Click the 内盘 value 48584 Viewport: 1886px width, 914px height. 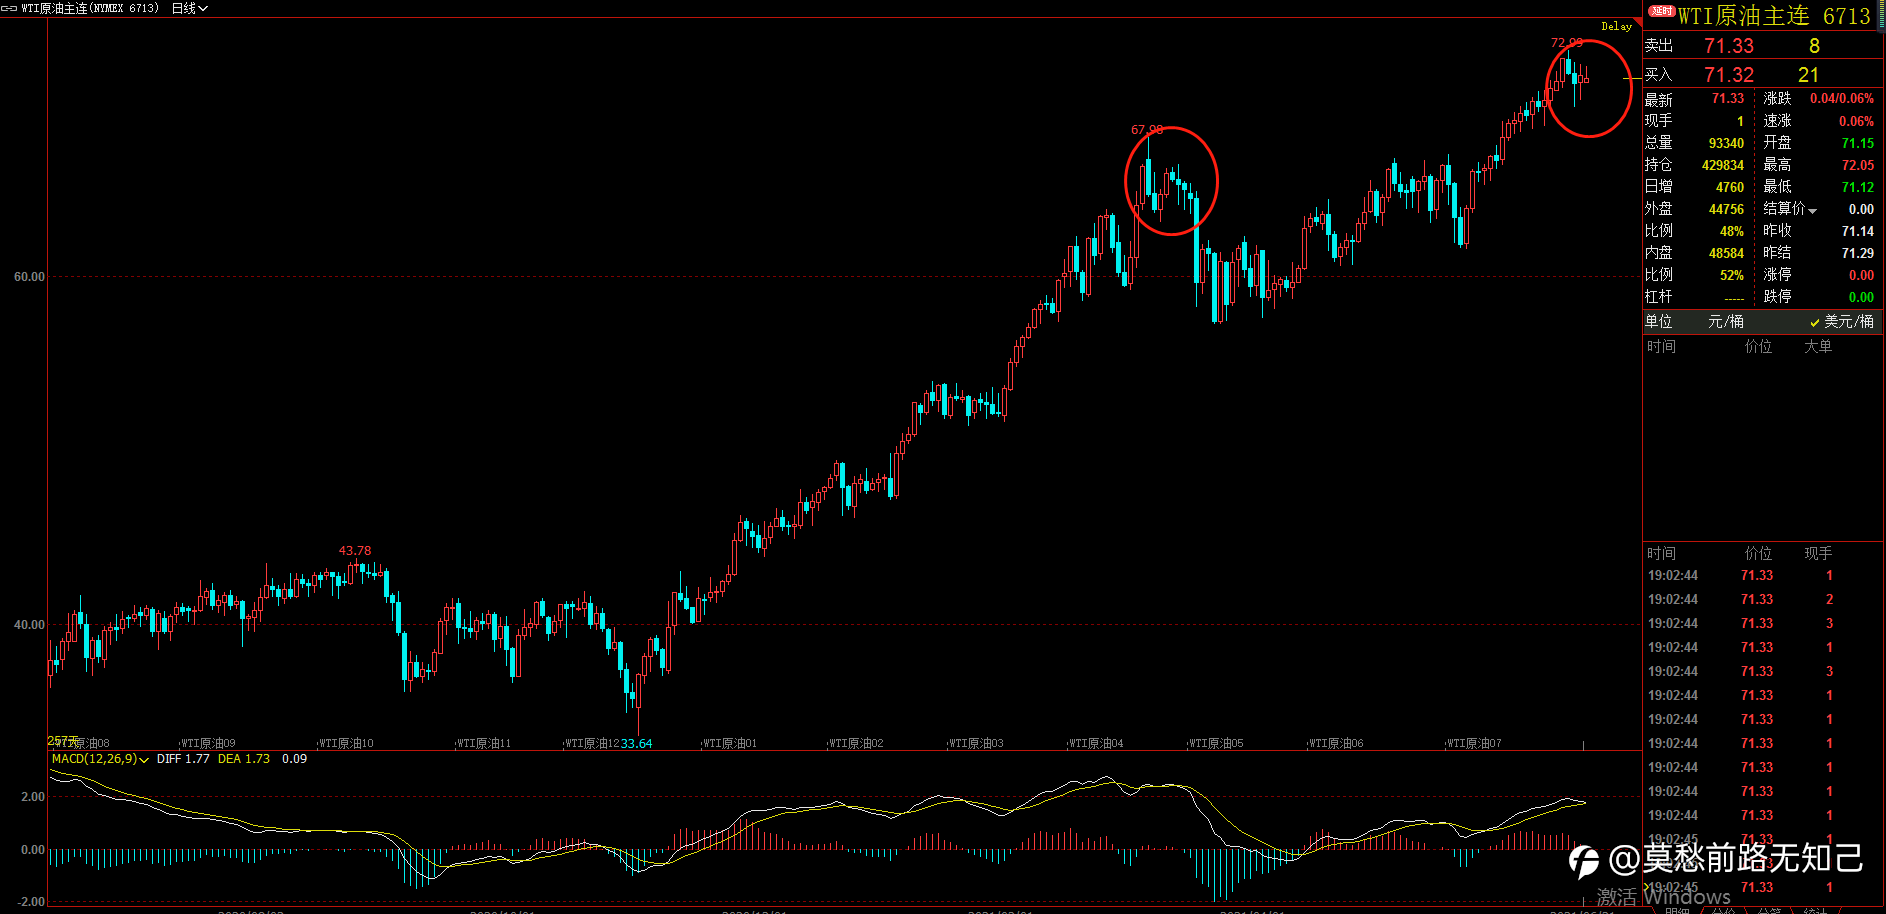[x=1726, y=253]
